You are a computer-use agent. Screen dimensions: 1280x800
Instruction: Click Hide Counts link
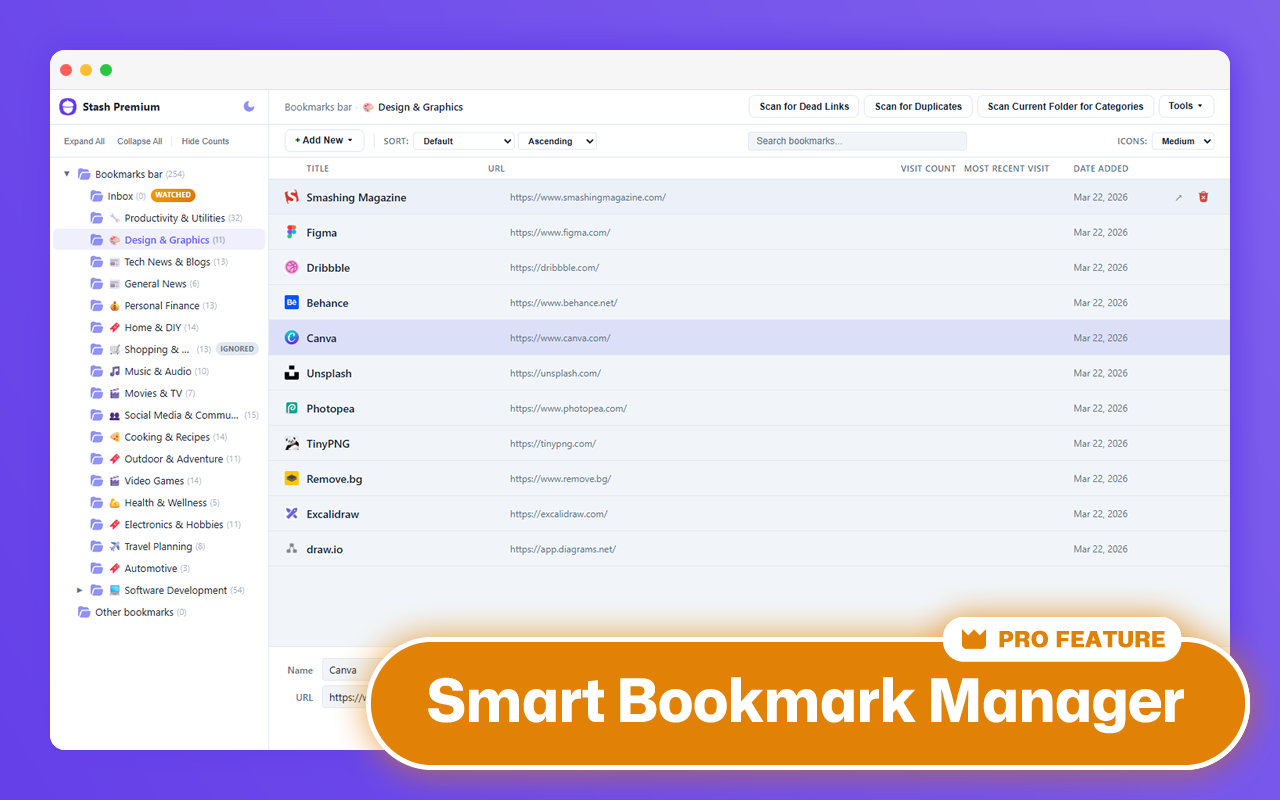(x=205, y=141)
